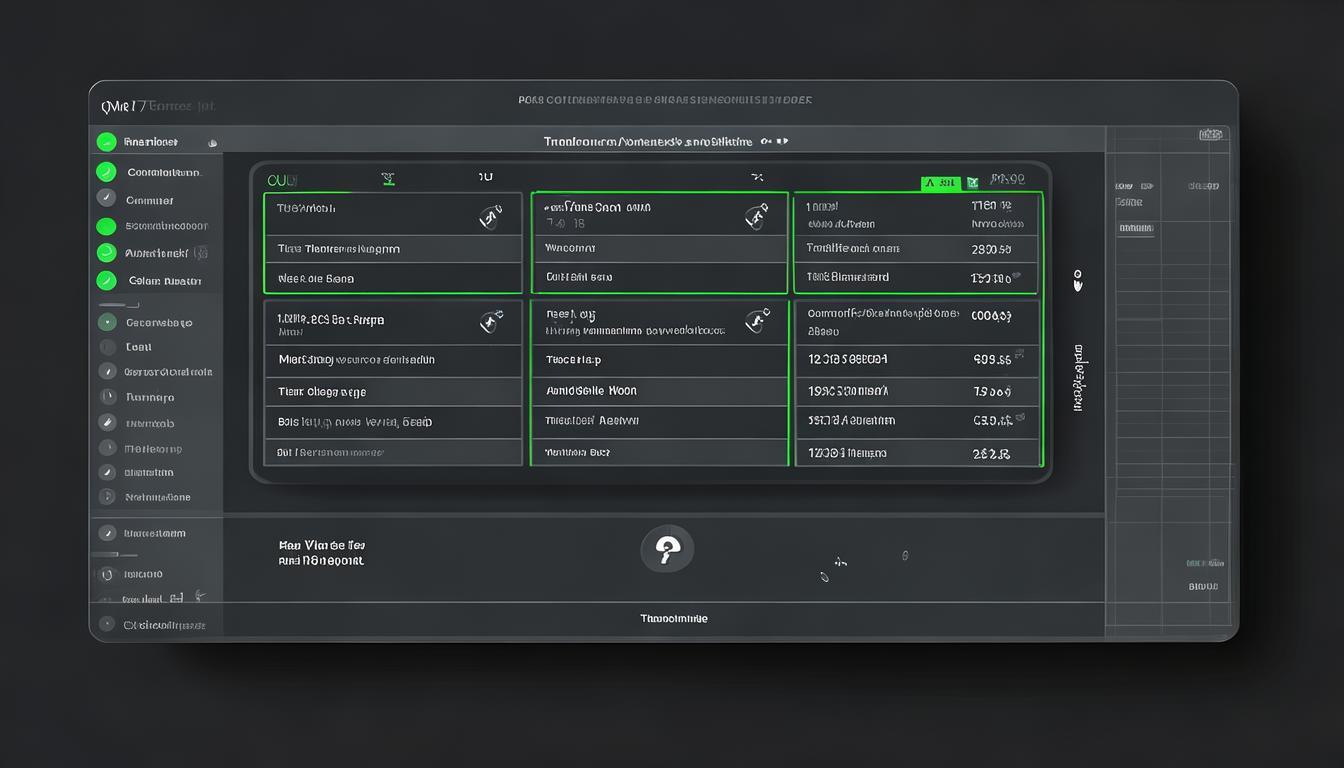Click the centered text in the bottom bar
1344x768 pixels.
673,619
